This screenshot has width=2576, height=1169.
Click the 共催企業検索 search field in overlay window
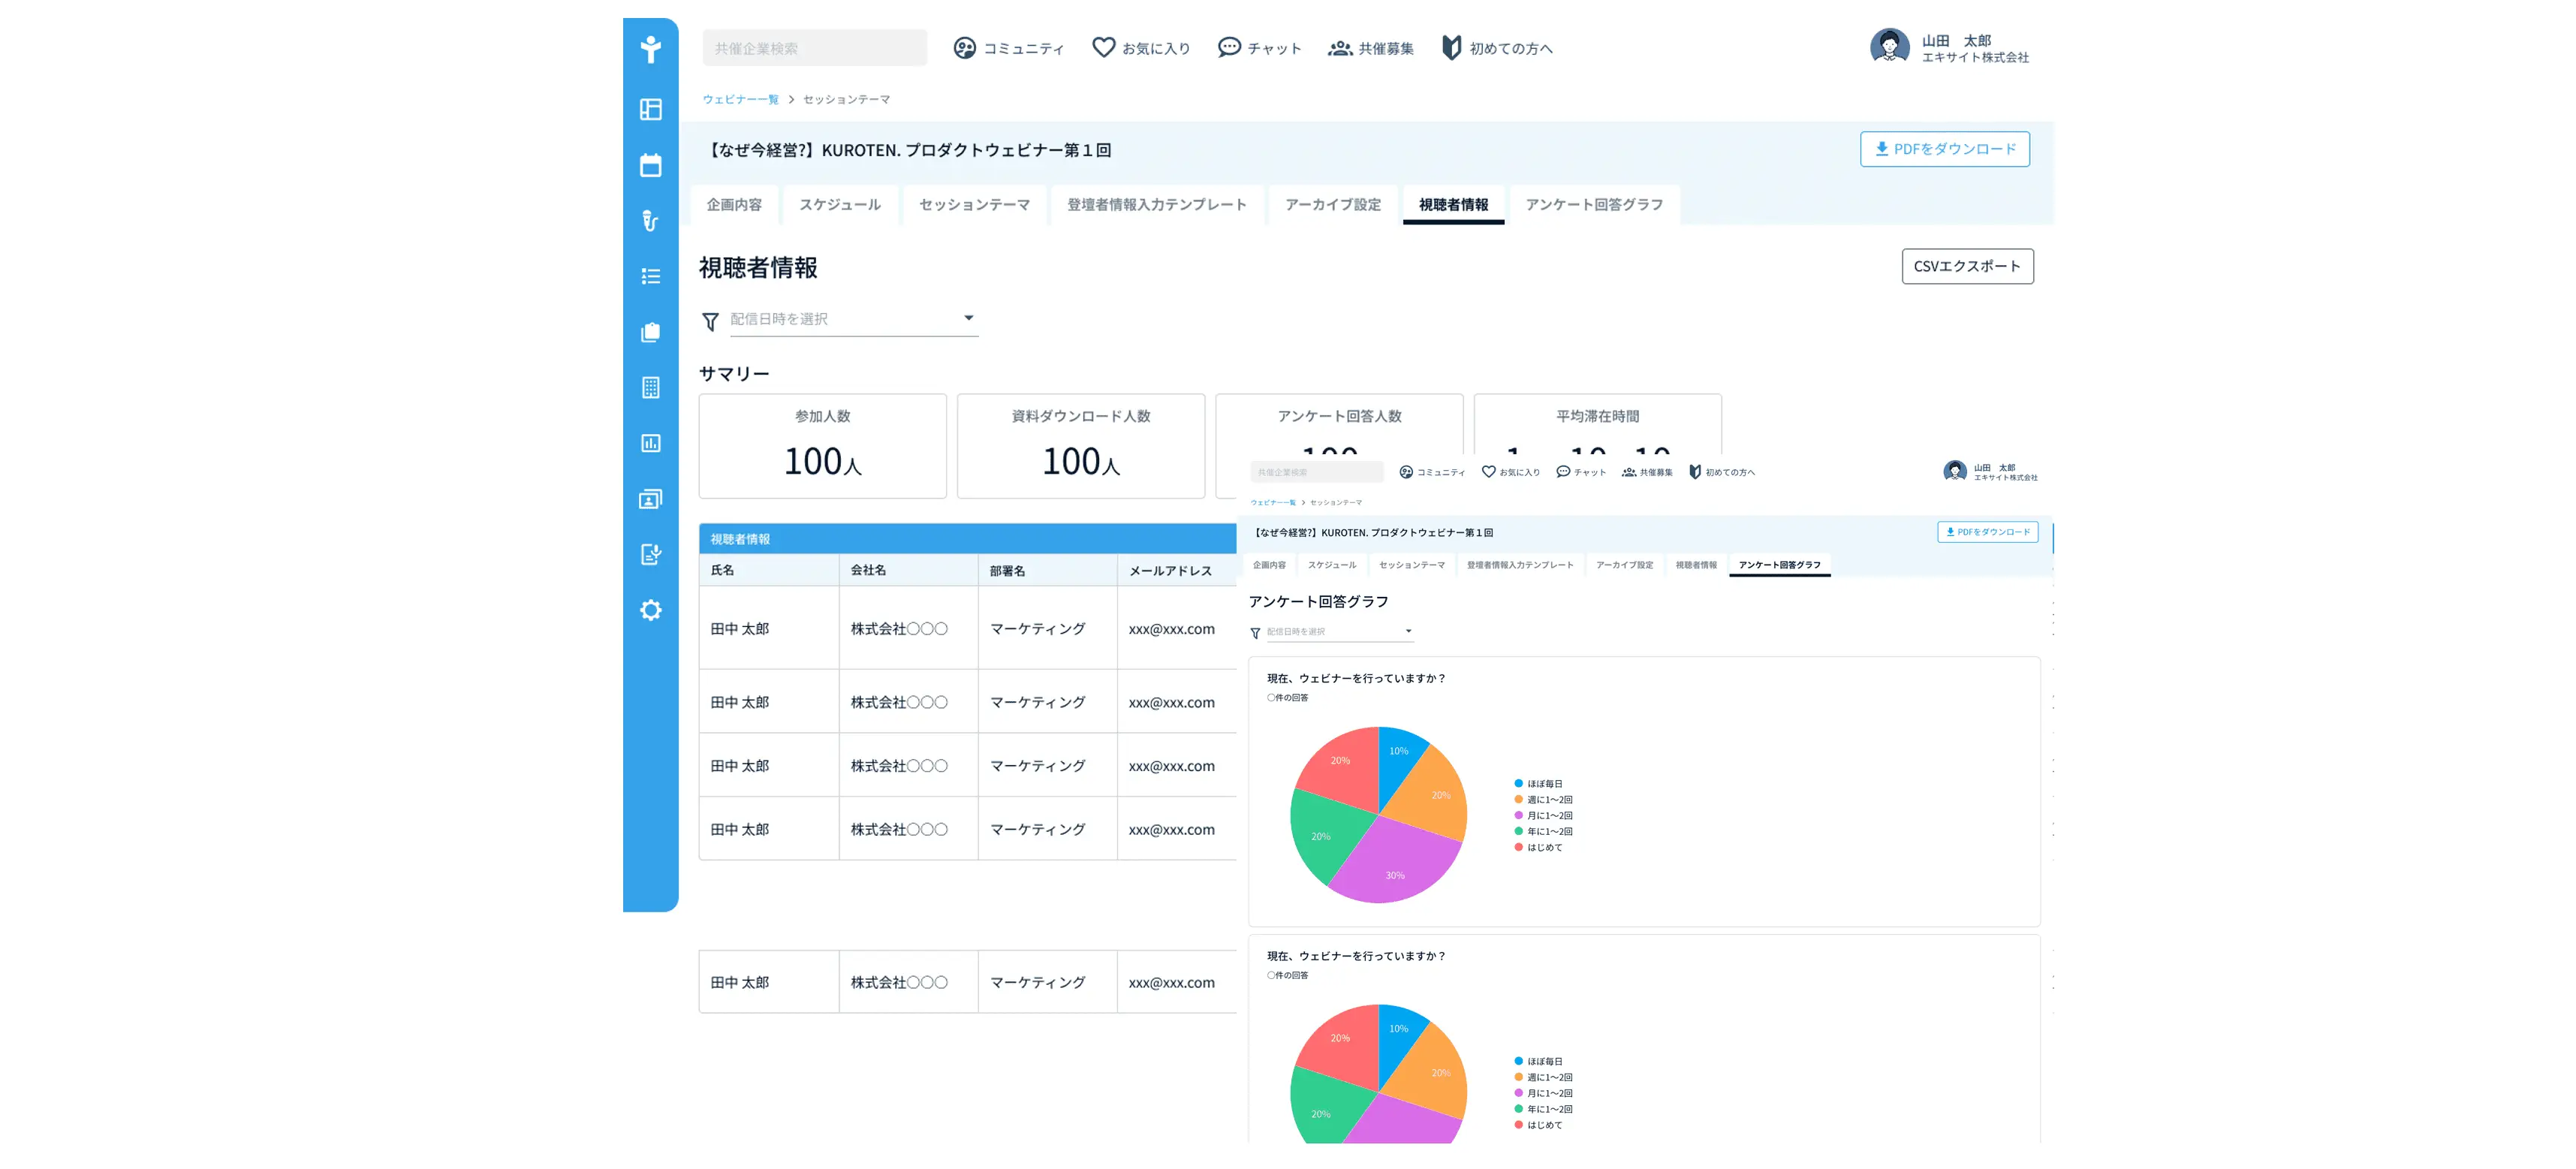point(1316,472)
